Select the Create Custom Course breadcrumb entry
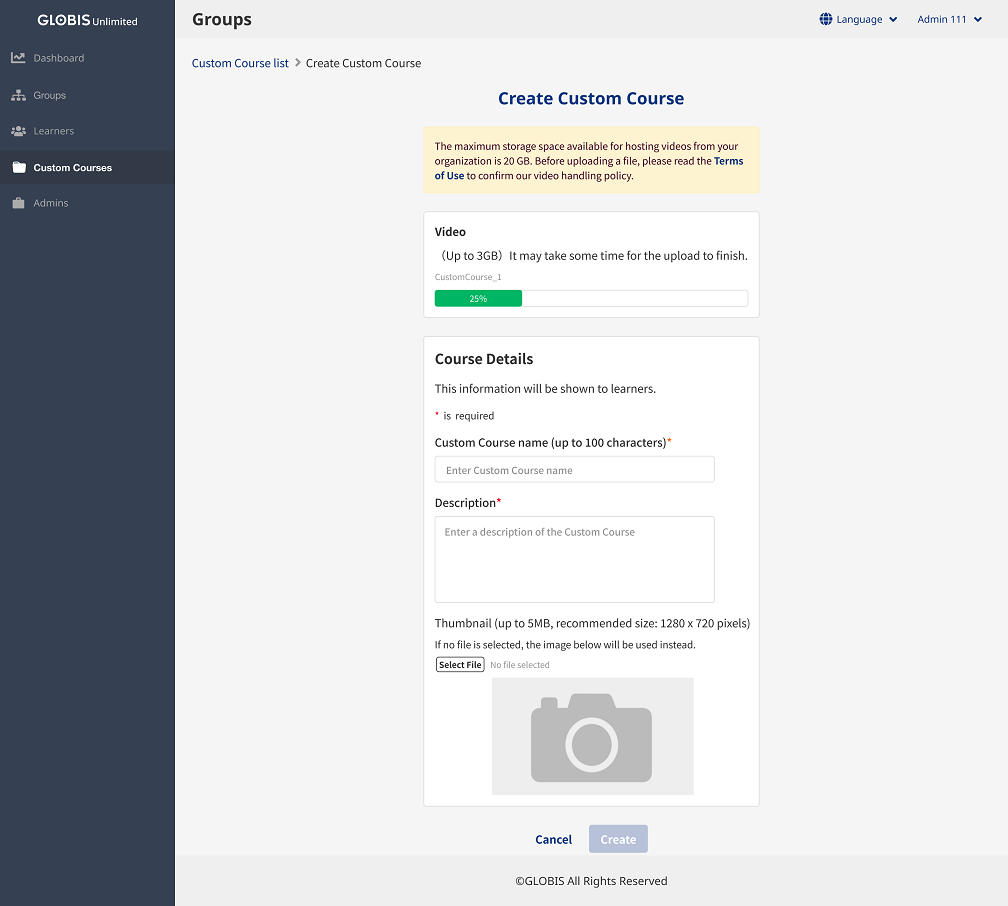1008x906 pixels. point(363,62)
